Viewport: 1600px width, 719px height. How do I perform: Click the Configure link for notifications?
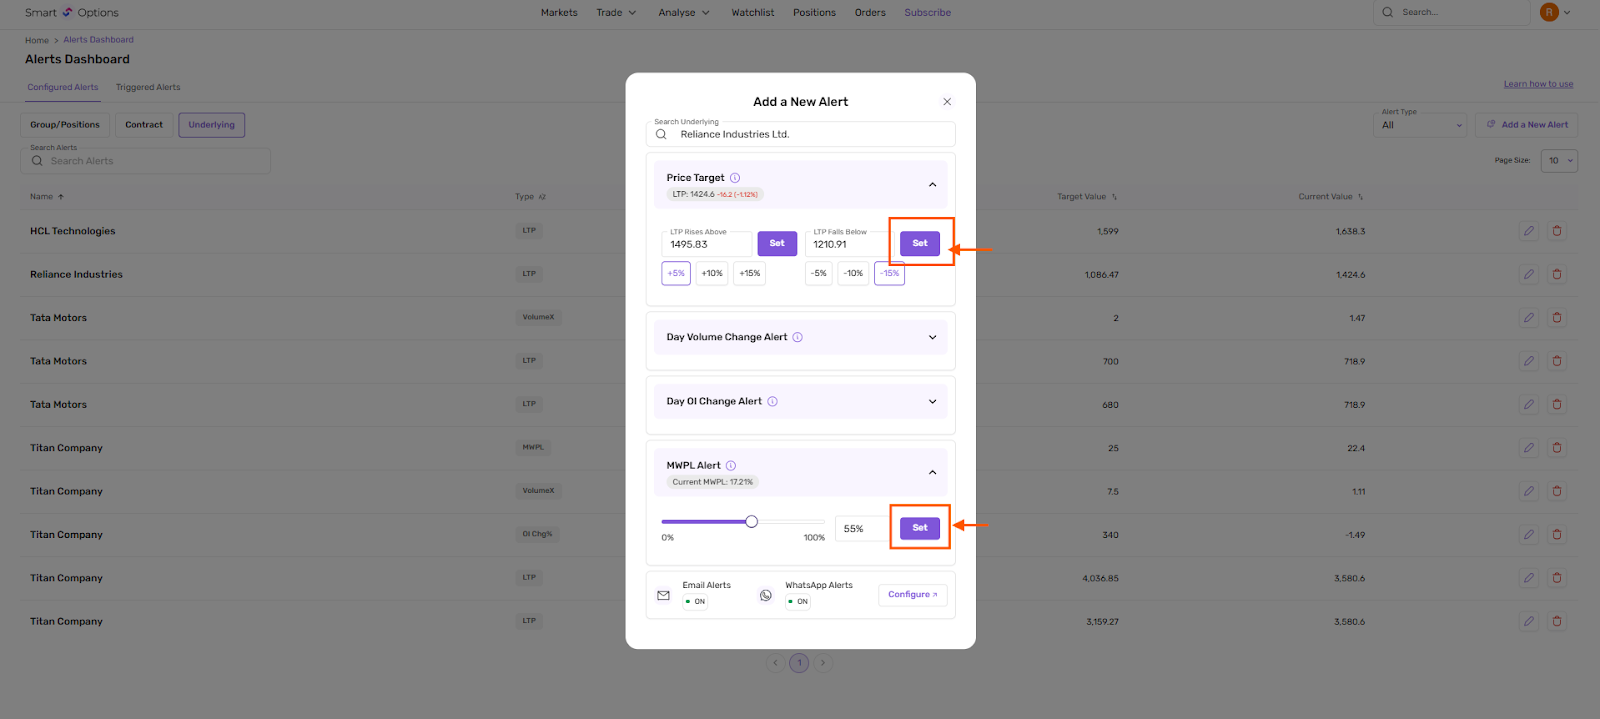(x=912, y=595)
